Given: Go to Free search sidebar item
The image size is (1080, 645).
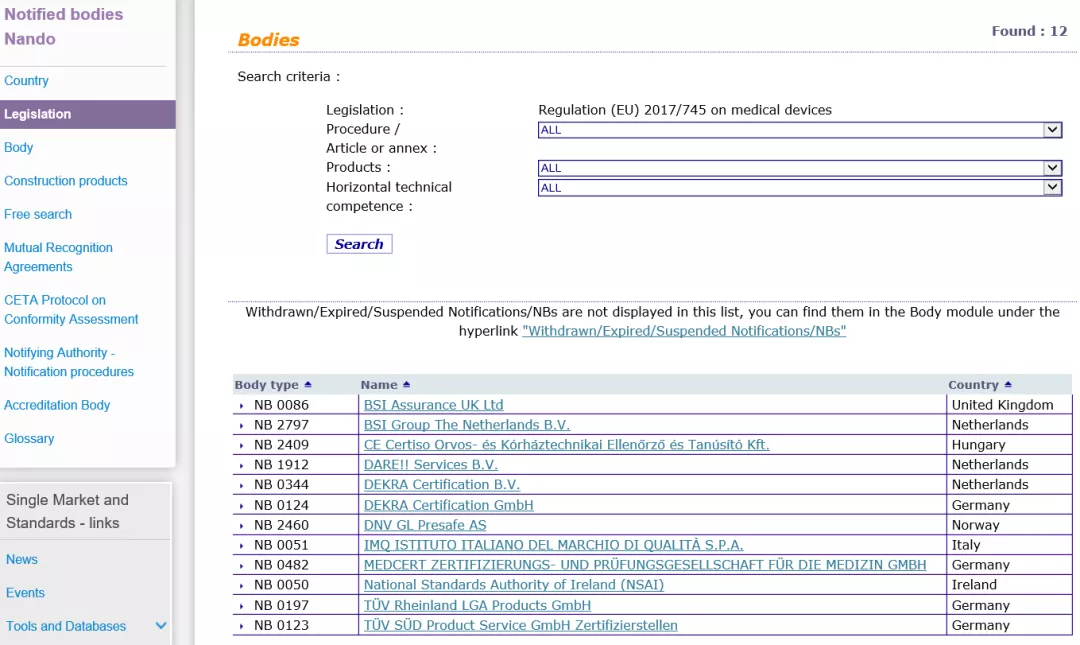Looking at the screenshot, I should (x=38, y=214).
